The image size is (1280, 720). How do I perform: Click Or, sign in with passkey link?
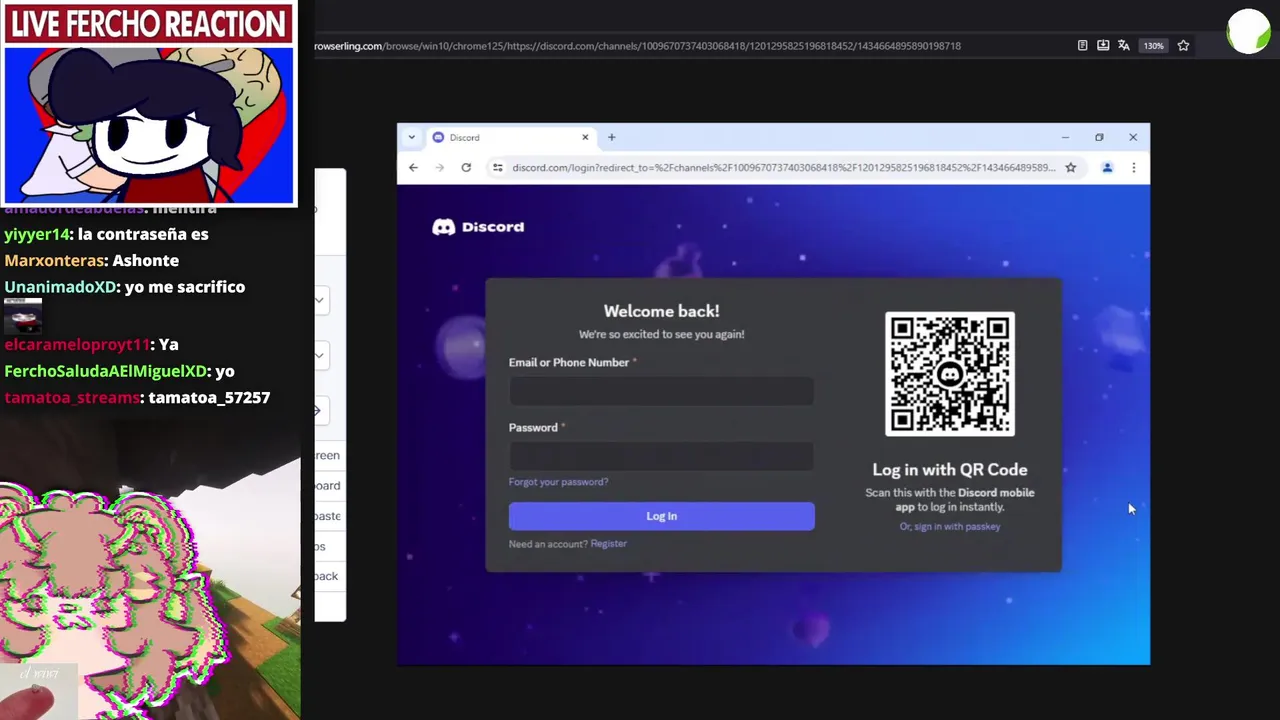tap(949, 526)
